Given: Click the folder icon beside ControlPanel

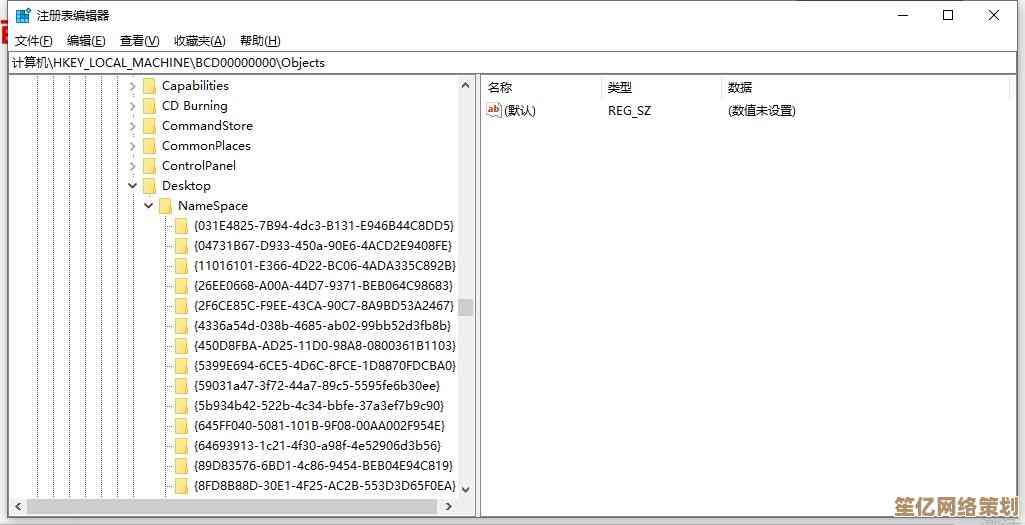Looking at the screenshot, I should click(x=149, y=166).
